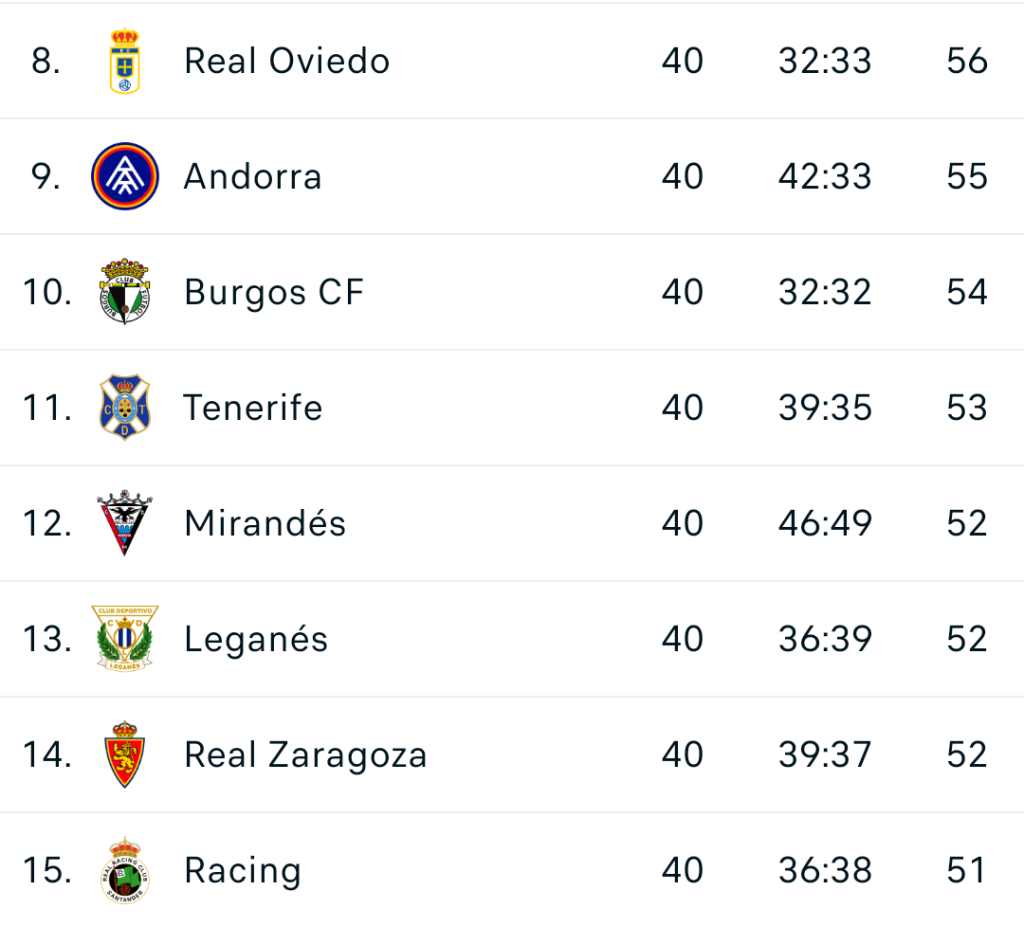Click the Real Oviedo club crest
The height and width of the screenshot is (927, 1024).
pos(125,61)
